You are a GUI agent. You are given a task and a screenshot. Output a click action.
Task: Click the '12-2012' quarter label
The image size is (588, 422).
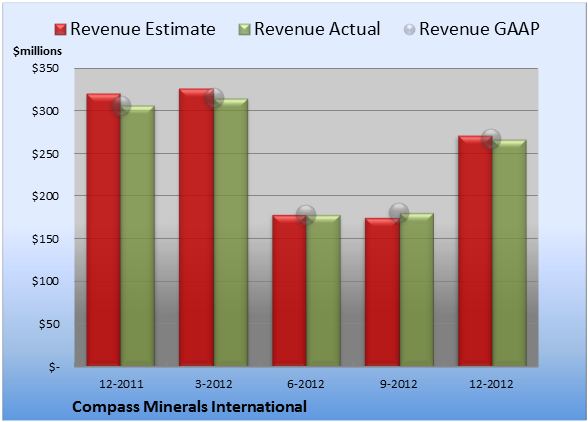[x=491, y=384]
